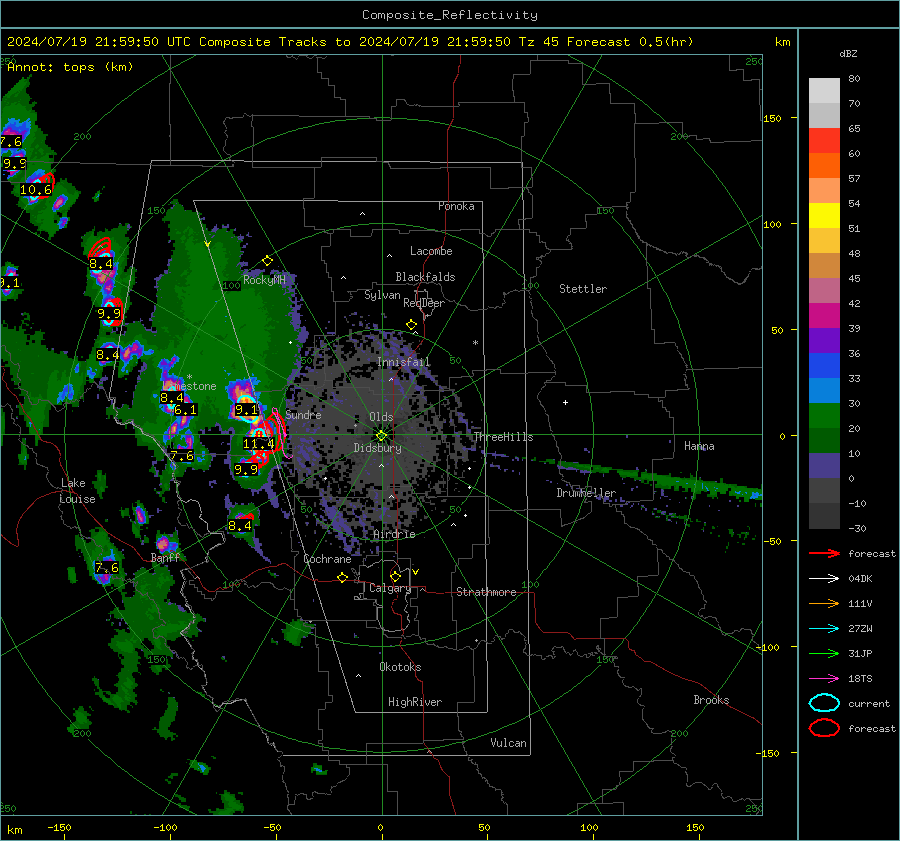This screenshot has height=841, width=900.
Task: Click the storm top label 6.1
Action: pyautogui.click(x=185, y=410)
